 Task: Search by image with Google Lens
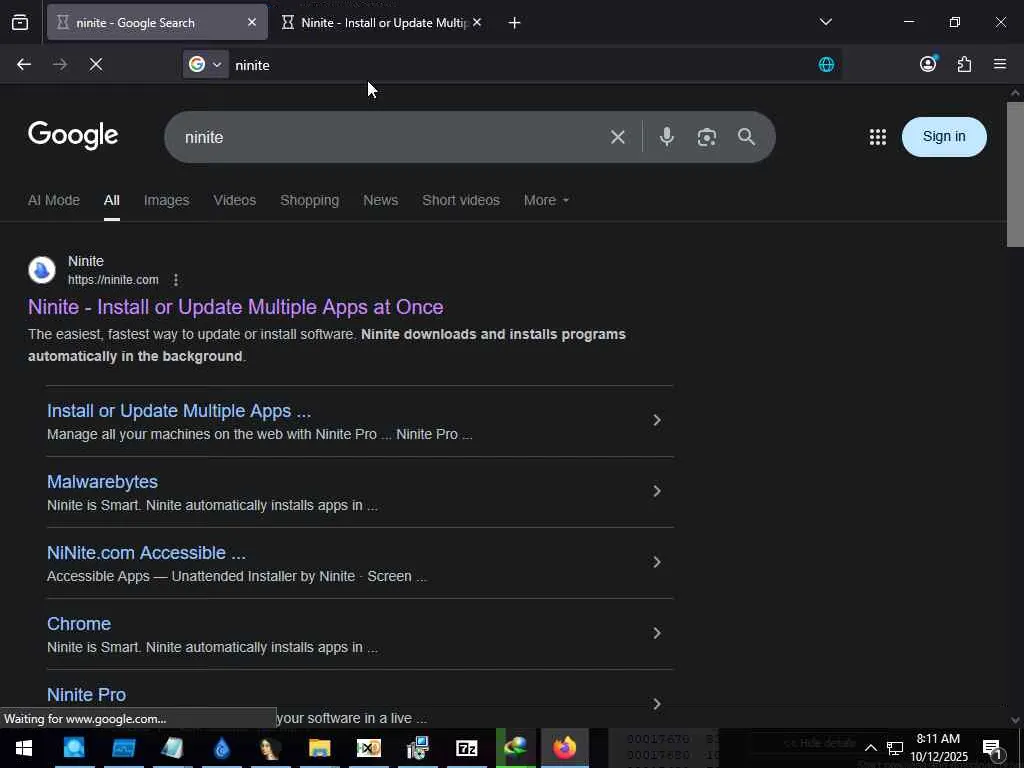(707, 137)
